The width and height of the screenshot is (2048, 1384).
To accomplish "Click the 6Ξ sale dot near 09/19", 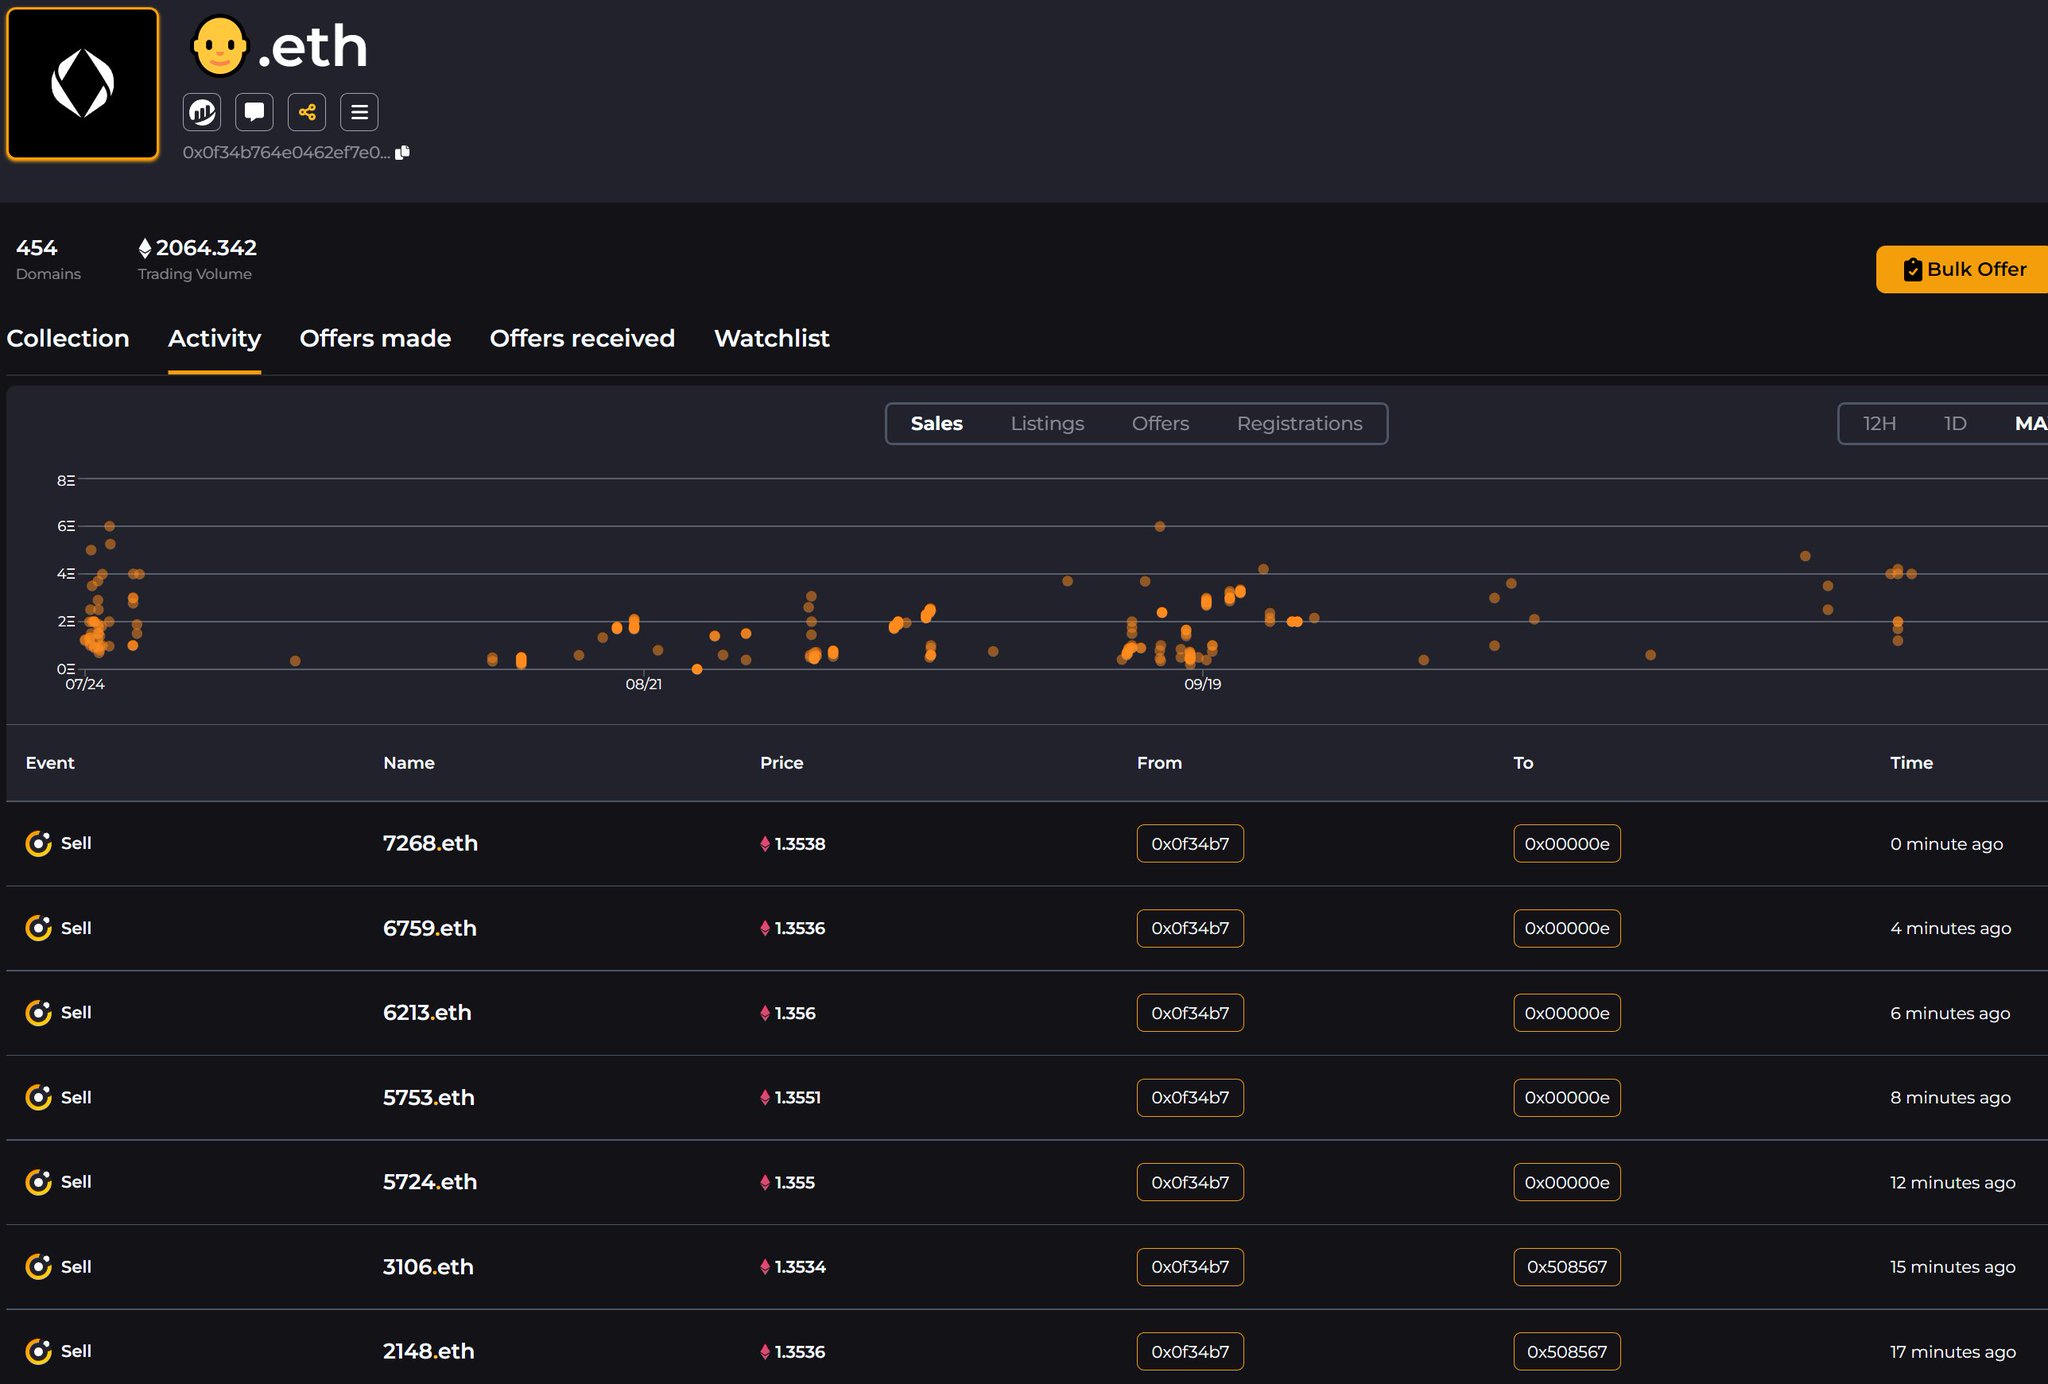I will click(x=1159, y=526).
